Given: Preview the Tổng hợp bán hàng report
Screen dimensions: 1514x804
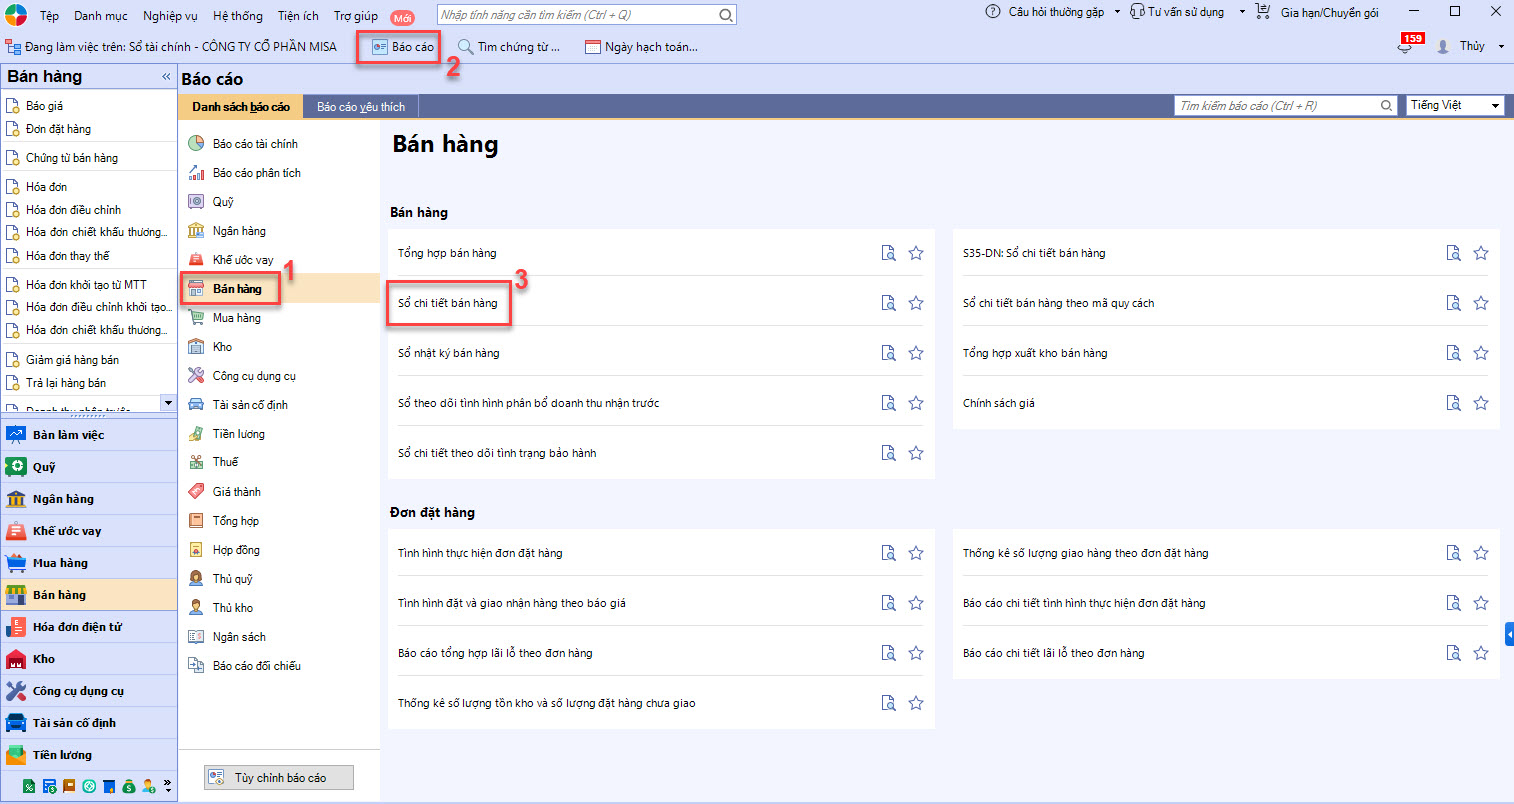Looking at the screenshot, I should tap(888, 253).
